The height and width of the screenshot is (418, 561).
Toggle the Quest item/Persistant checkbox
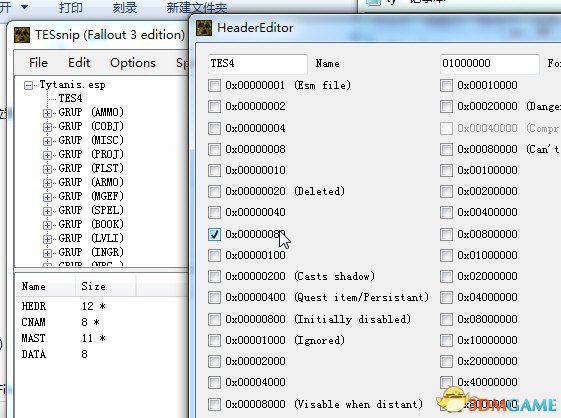pyautogui.click(x=214, y=297)
